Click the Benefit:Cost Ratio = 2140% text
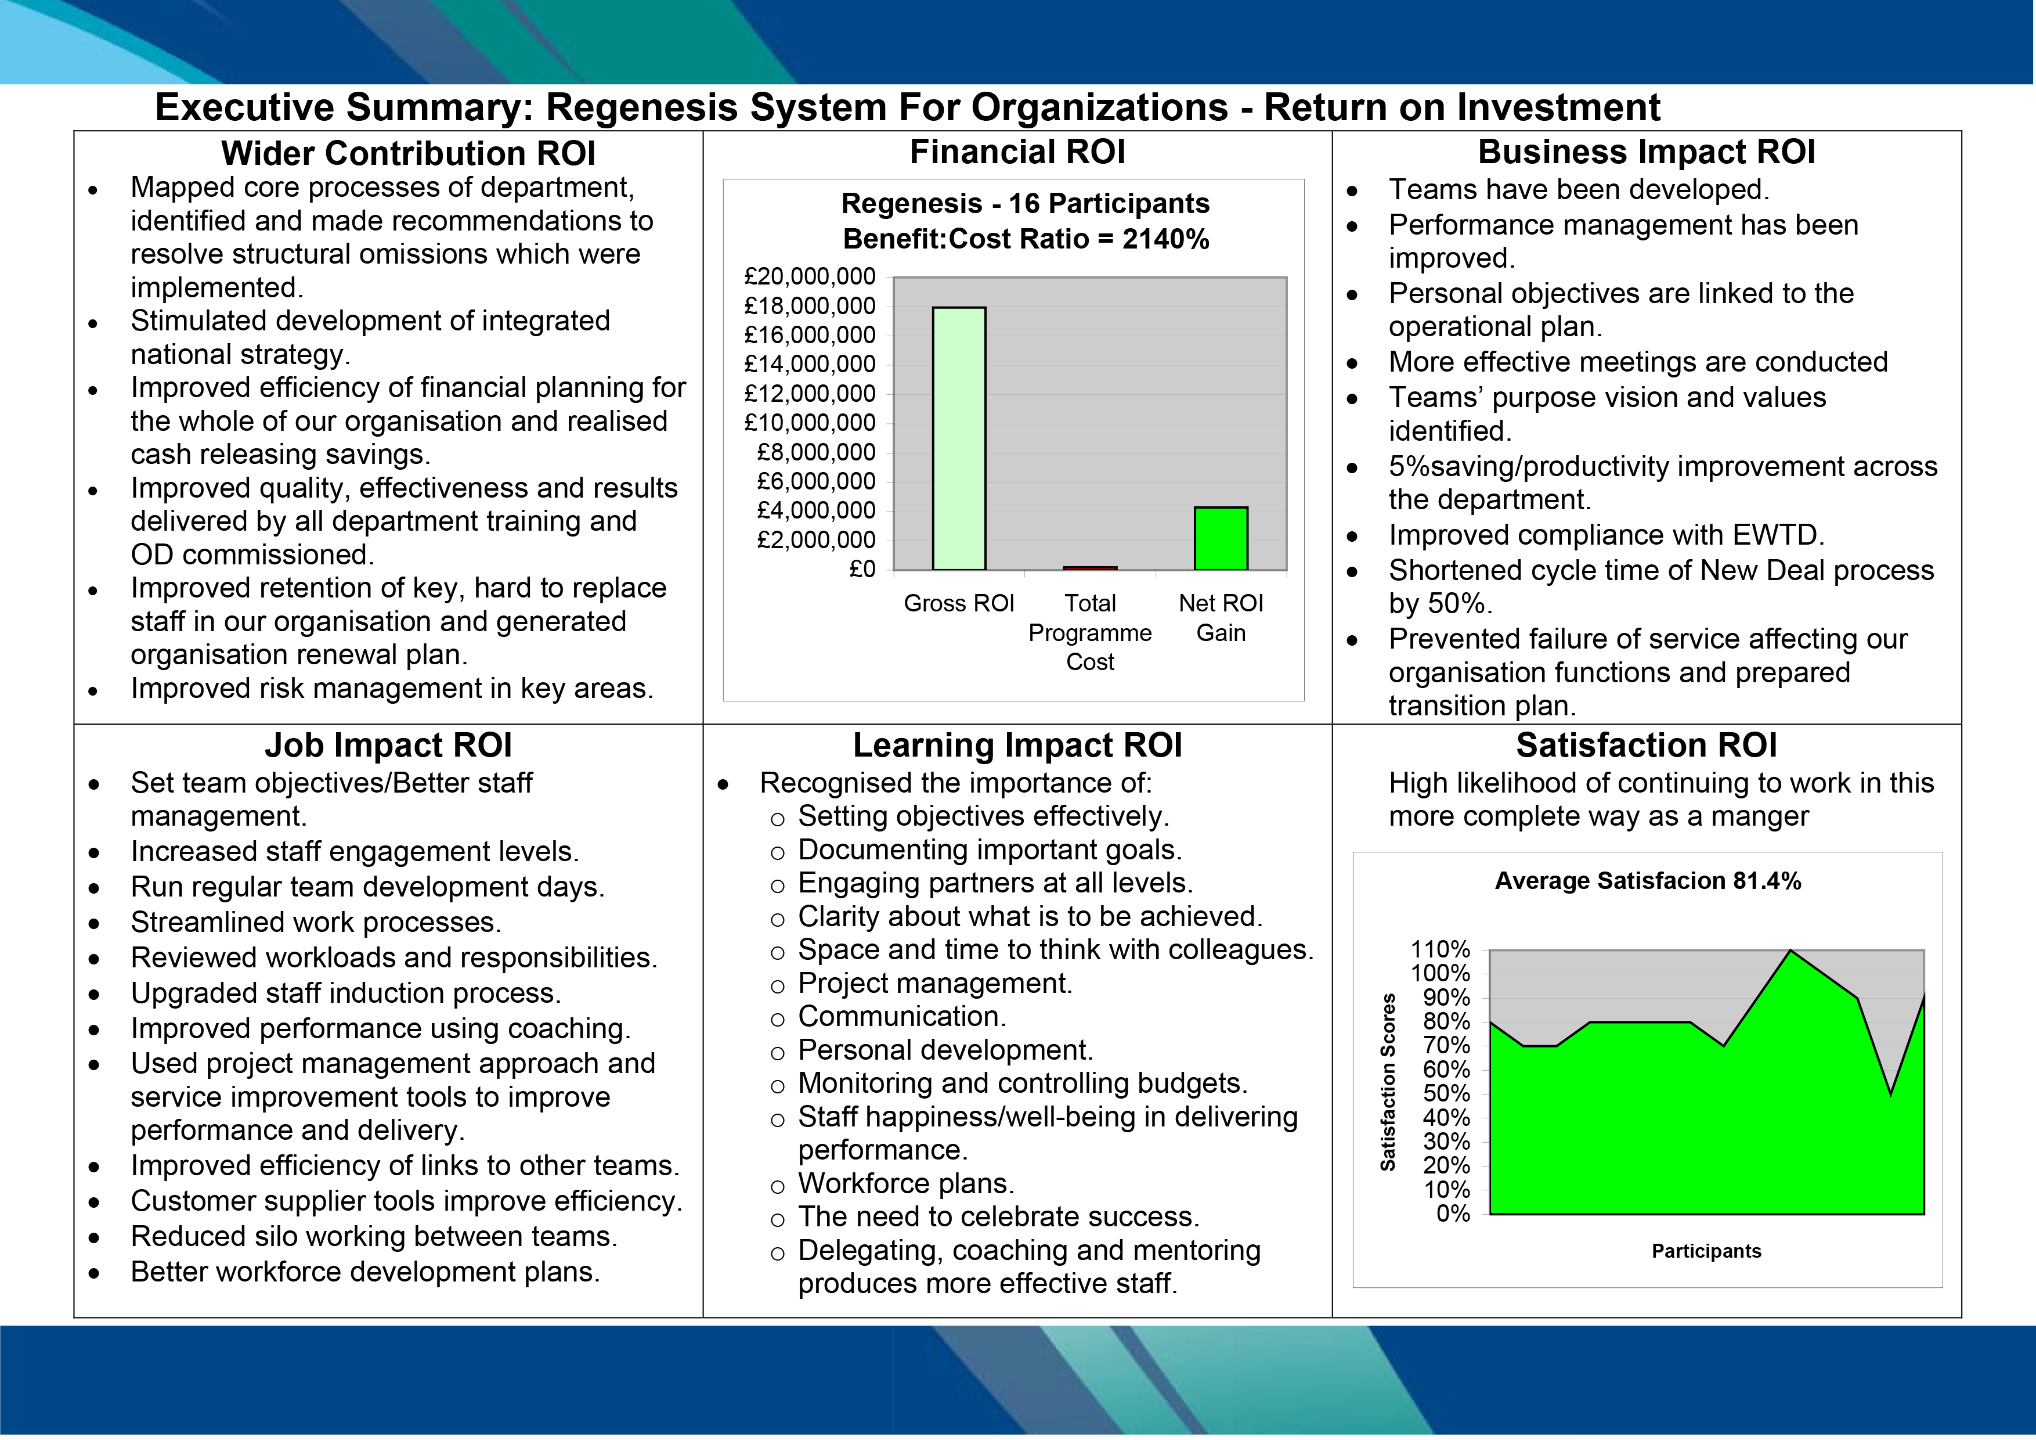Image resolution: width=2036 pixels, height=1440 pixels. tap(1026, 239)
